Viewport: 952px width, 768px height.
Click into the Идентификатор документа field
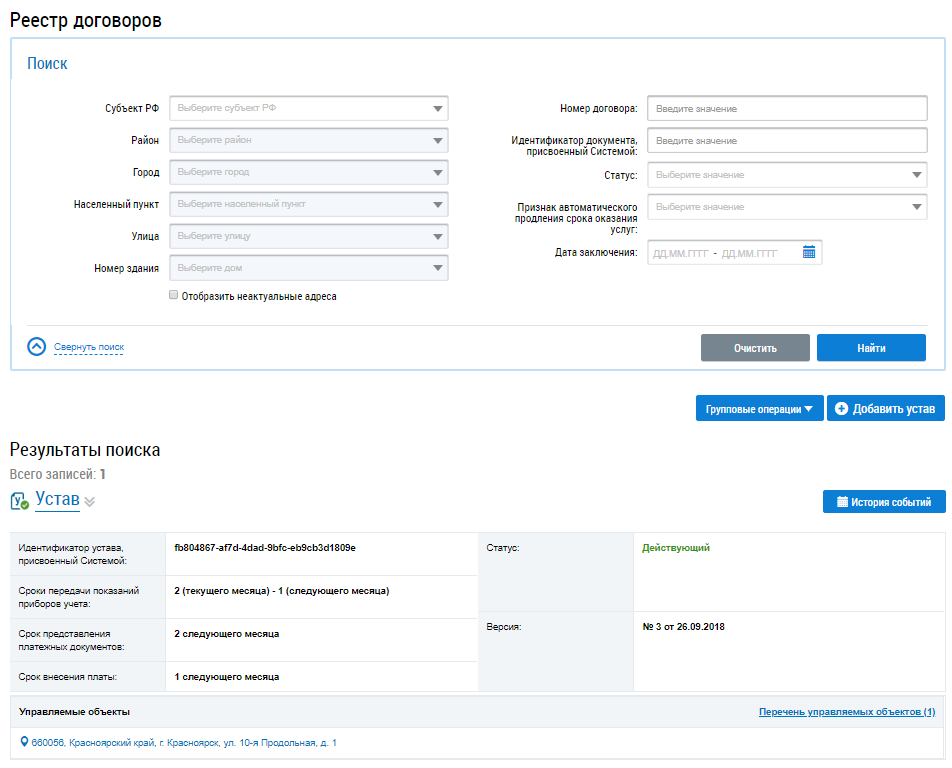[x=787, y=140]
